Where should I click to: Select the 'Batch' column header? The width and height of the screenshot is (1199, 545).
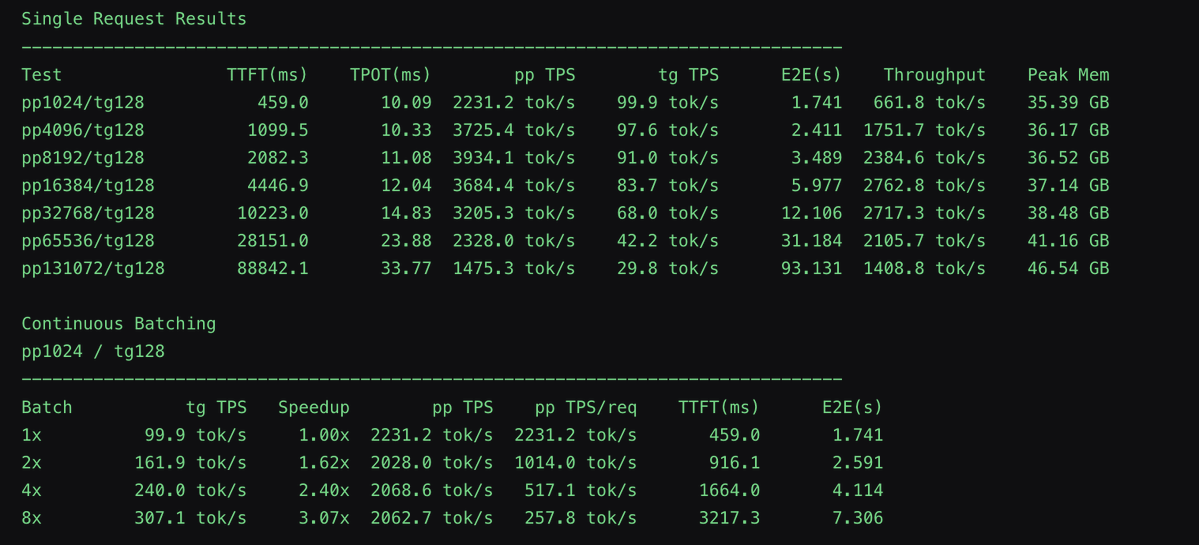[x=47, y=407]
